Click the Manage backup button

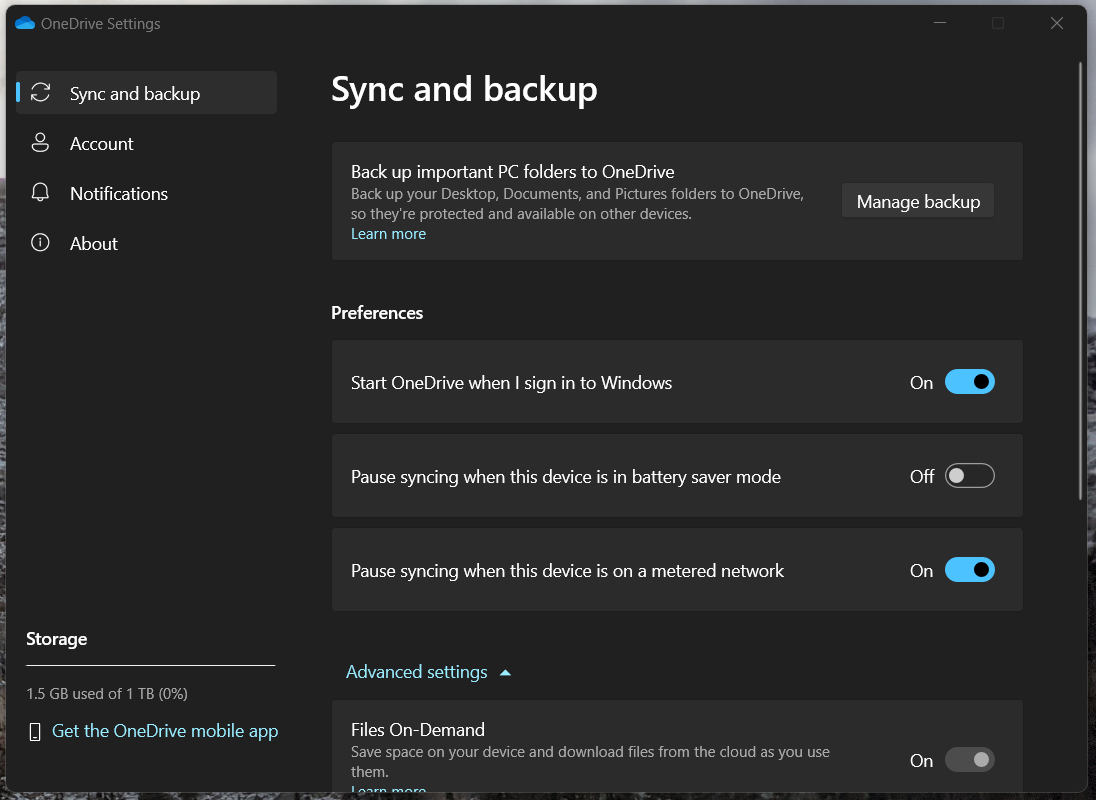918,201
